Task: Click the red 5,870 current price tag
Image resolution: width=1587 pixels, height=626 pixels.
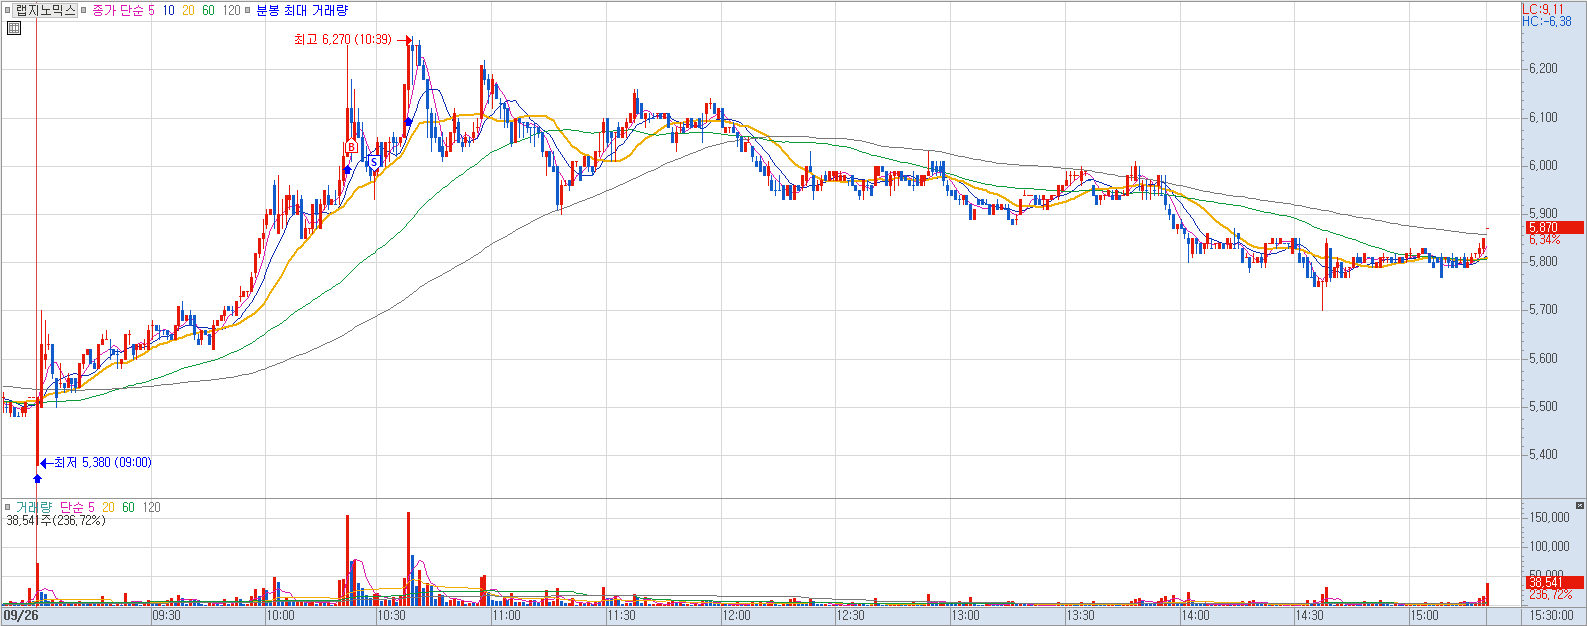Action: [x=1553, y=228]
